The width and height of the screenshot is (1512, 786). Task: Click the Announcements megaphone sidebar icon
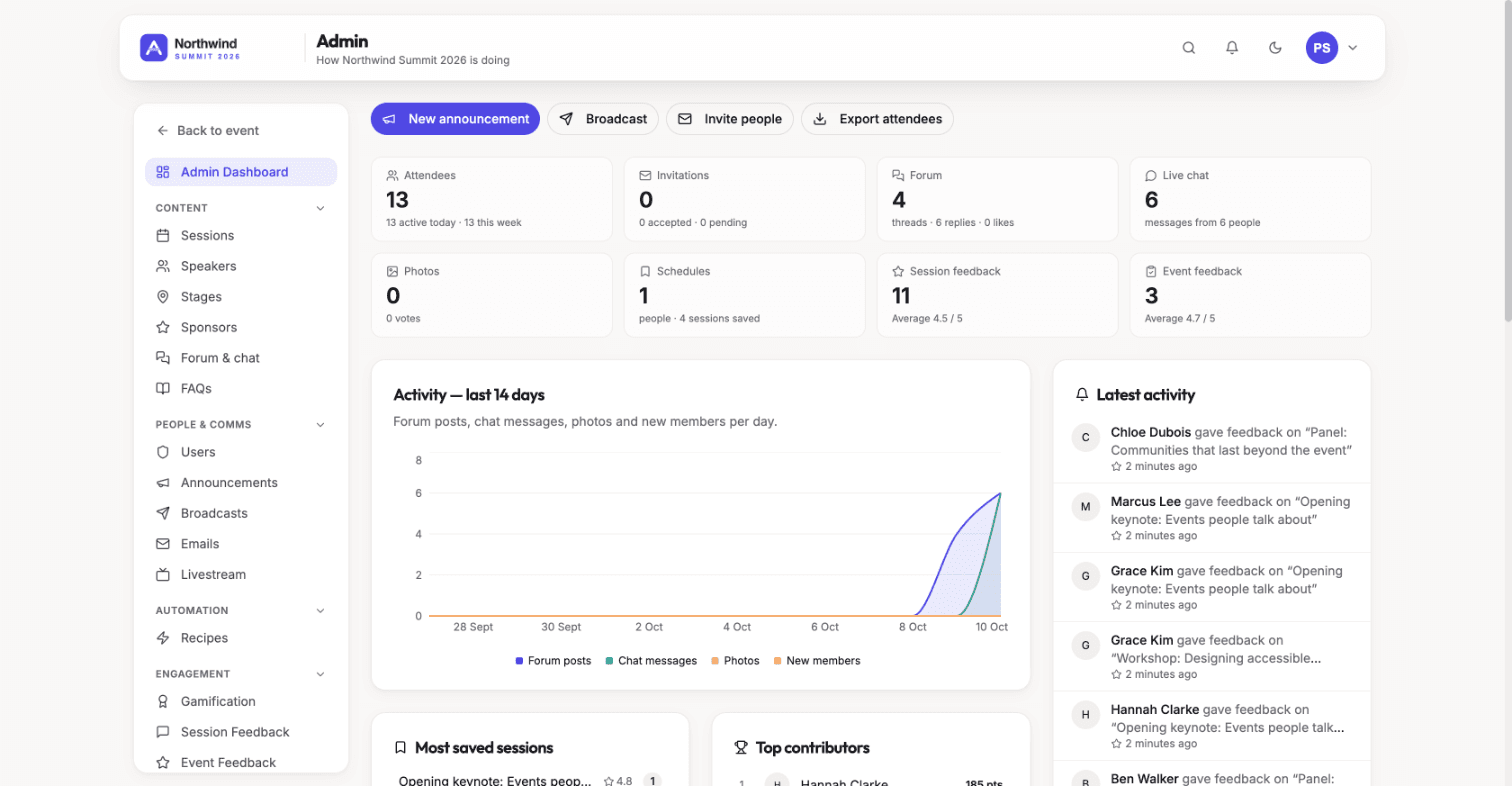coord(163,483)
